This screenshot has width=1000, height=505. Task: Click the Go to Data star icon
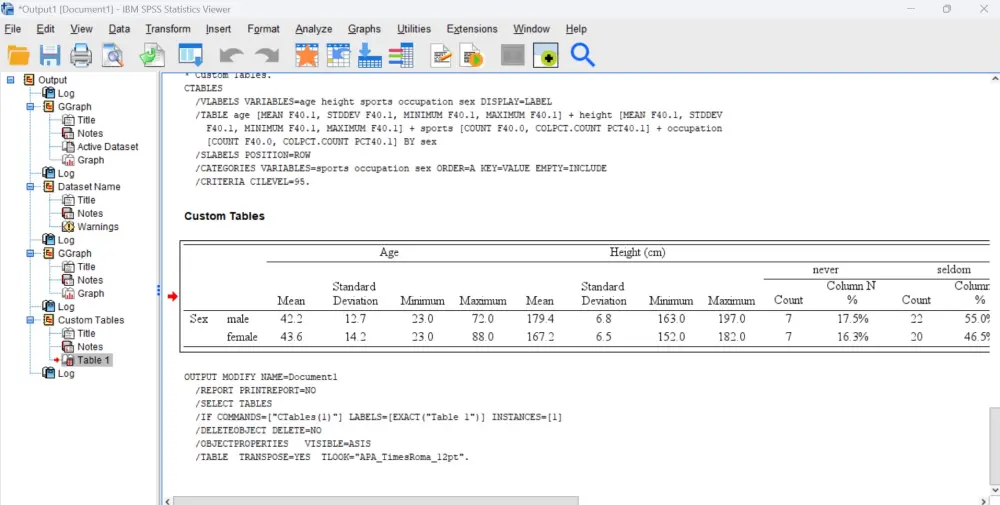pyautogui.click(x=307, y=55)
